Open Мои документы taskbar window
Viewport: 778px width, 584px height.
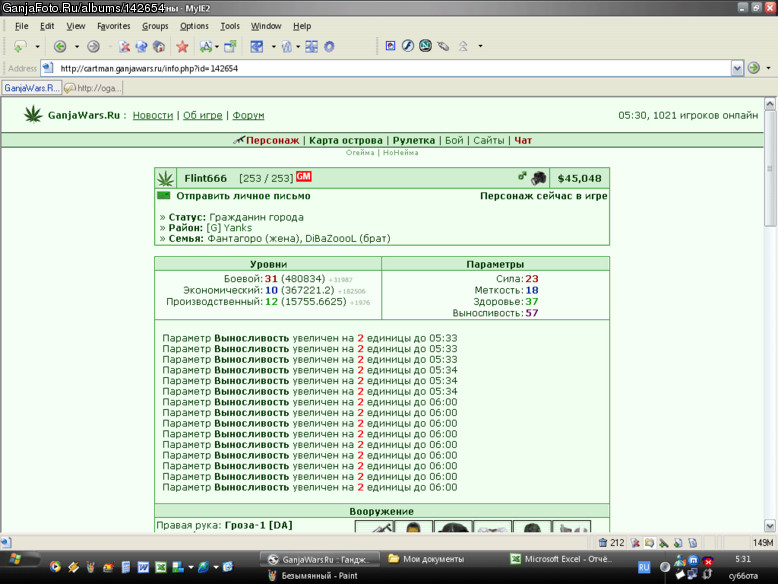point(427,559)
